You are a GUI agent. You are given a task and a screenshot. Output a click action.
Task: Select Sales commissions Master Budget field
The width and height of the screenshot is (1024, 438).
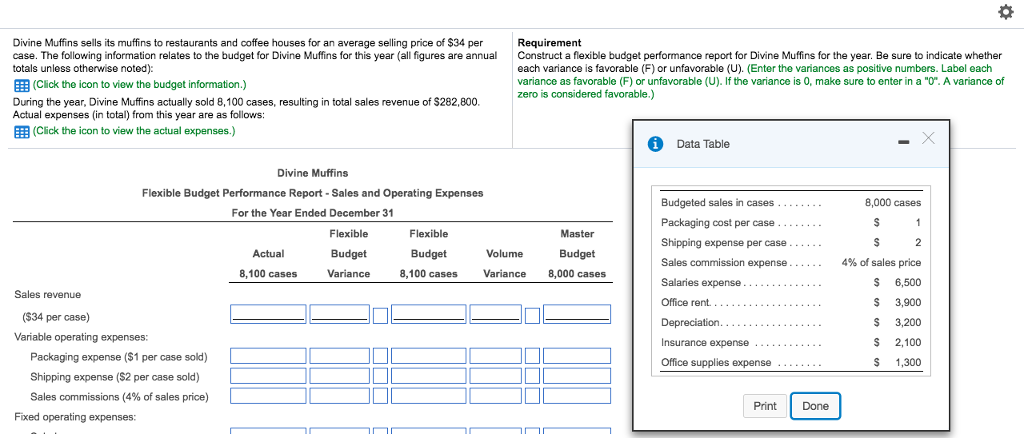[577, 396]
